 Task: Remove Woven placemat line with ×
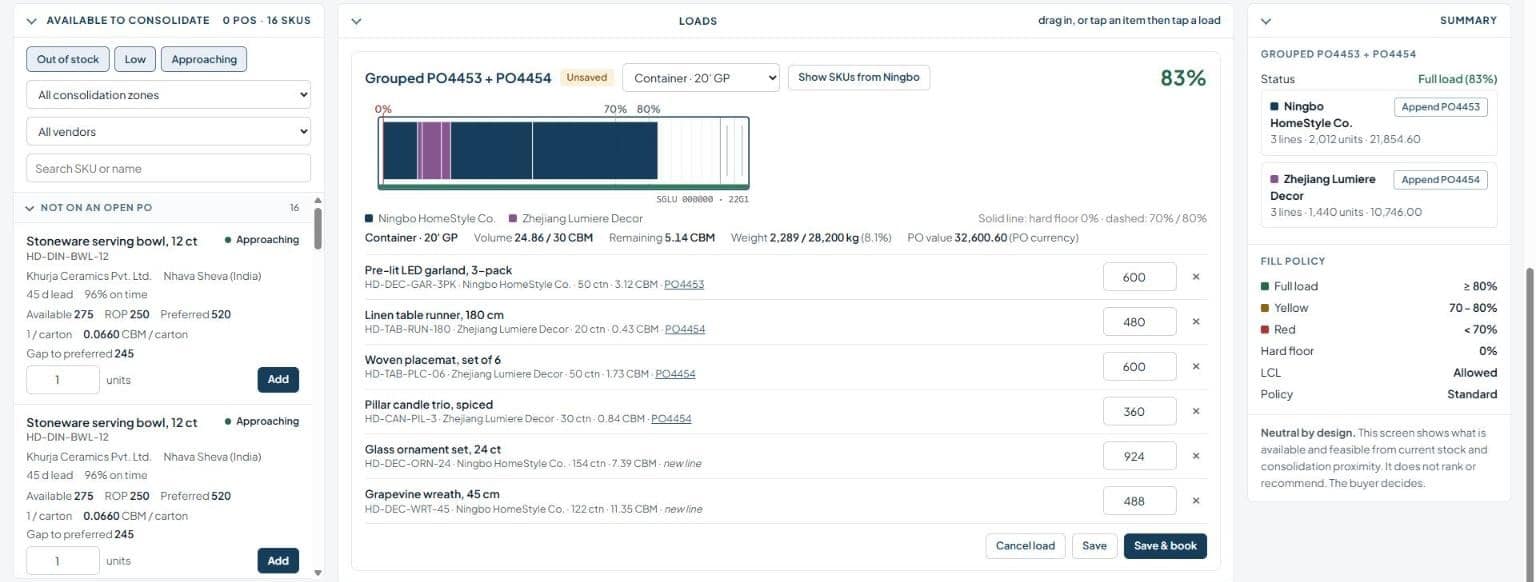tap(1195, 367)
